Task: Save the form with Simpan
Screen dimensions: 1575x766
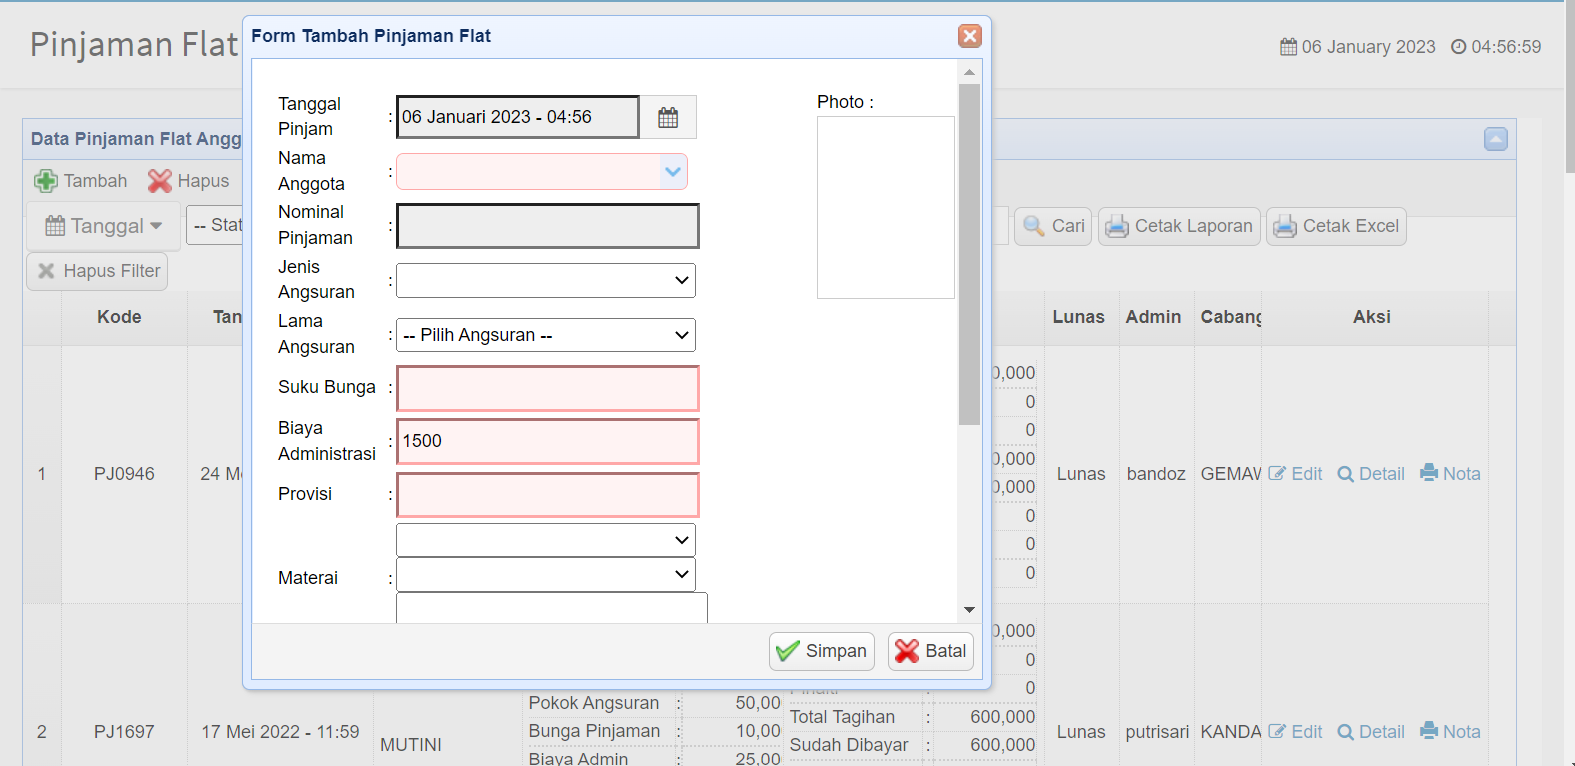Action: (822, 651)
